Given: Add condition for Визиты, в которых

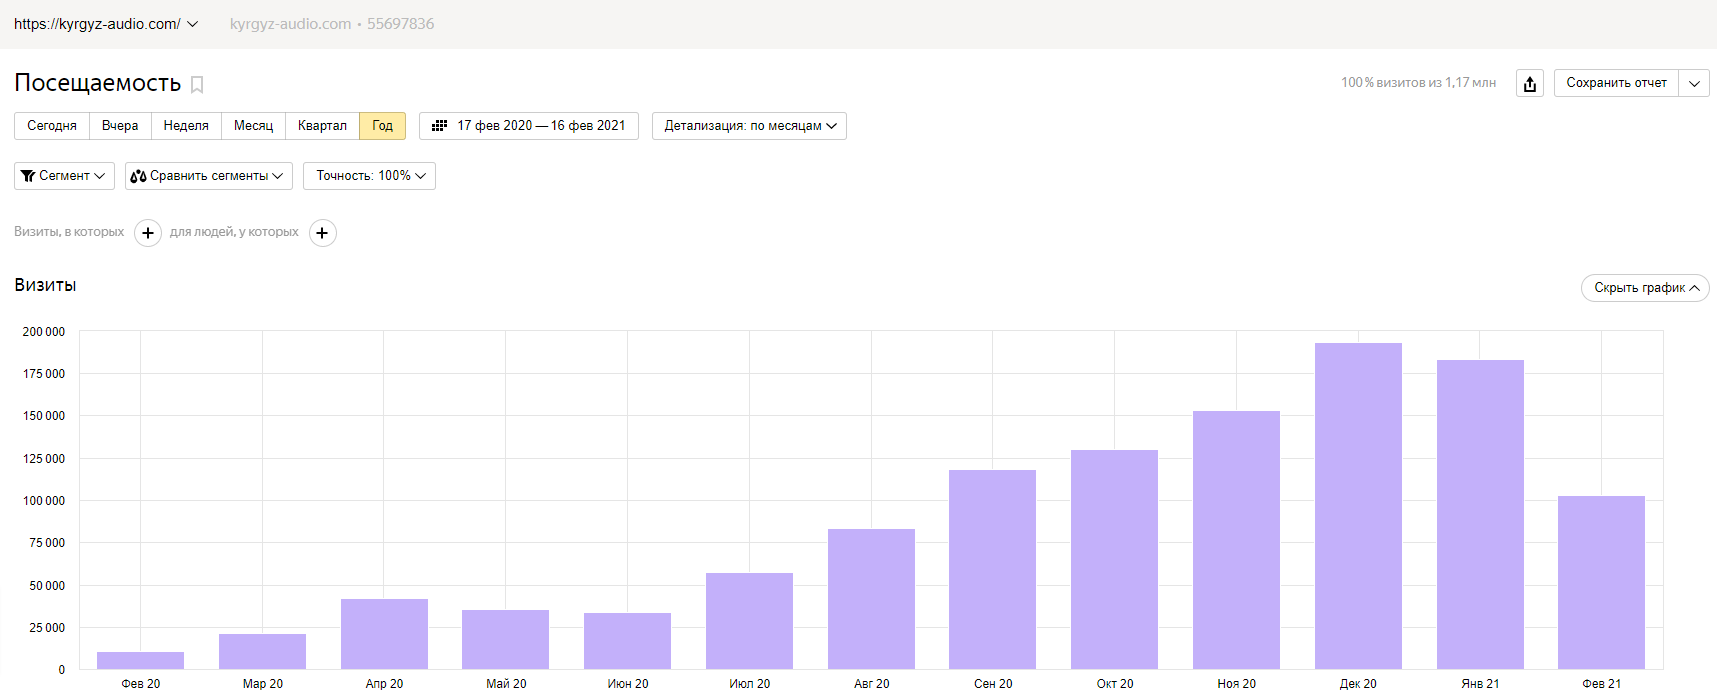Looking at the screenshot, I should pos(148,233).
